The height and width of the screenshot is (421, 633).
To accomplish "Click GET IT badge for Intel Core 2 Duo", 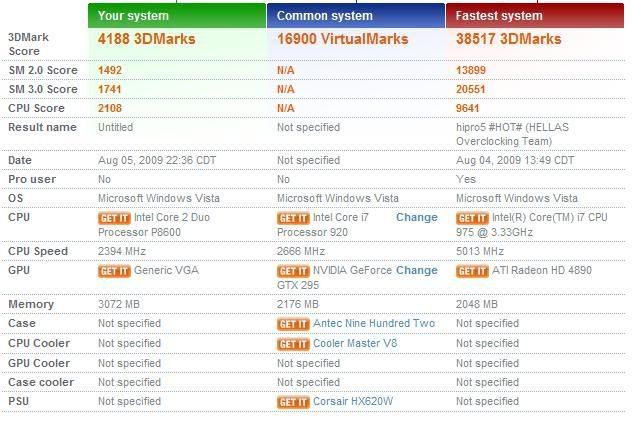I will point(113,218).
